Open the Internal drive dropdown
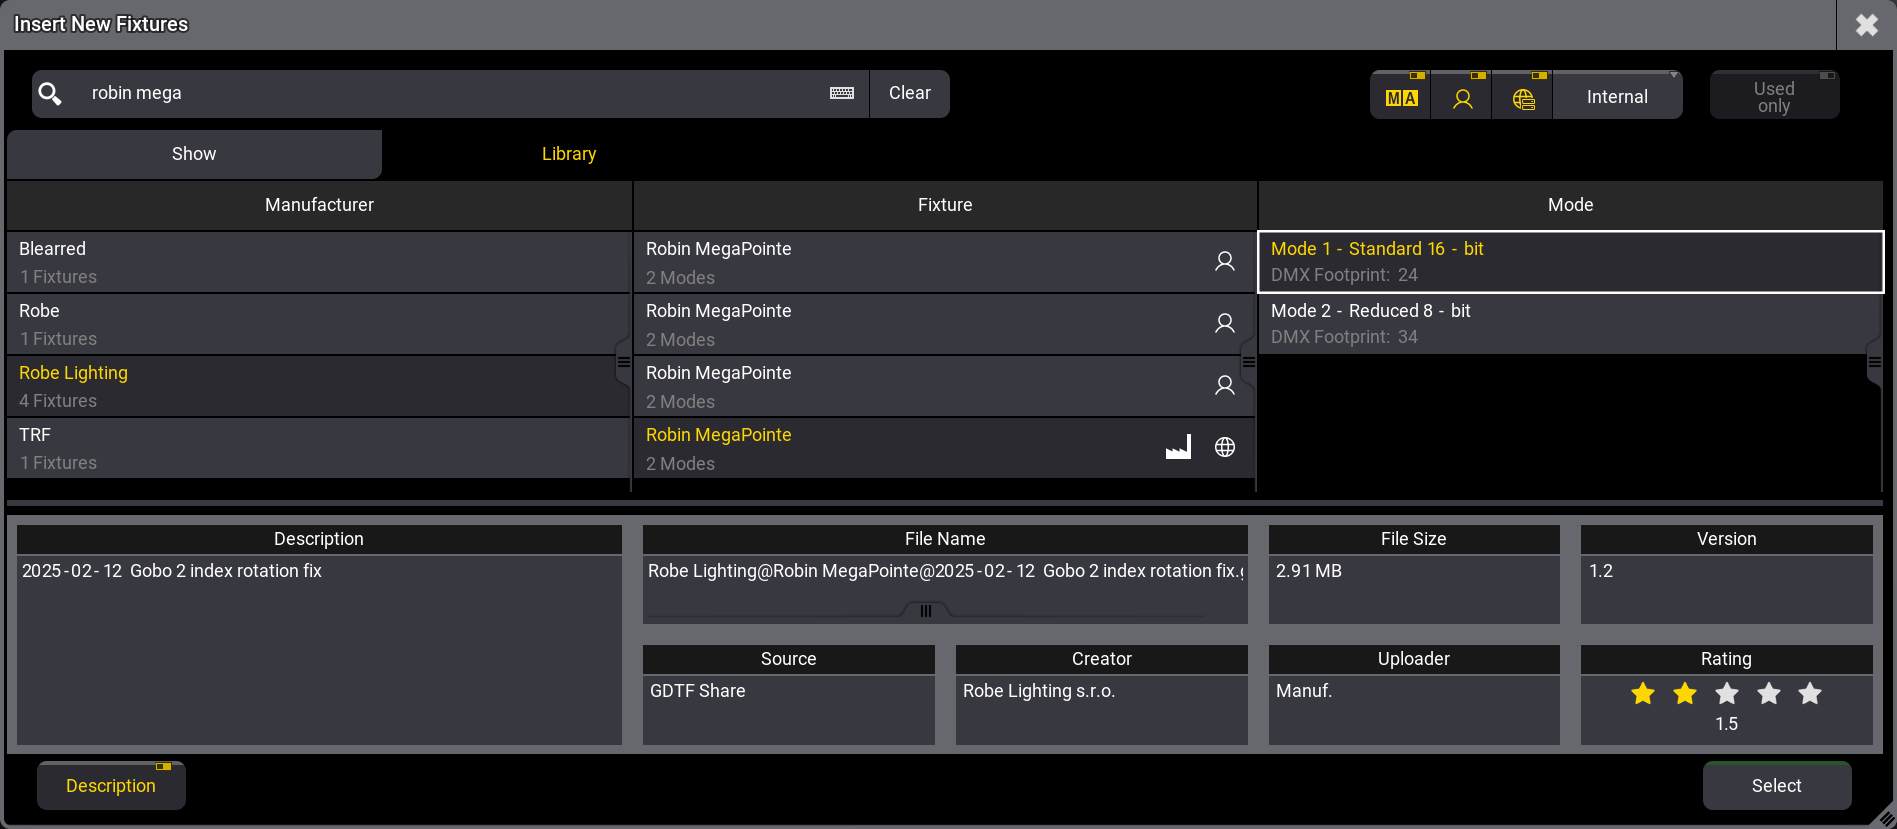The width and height of the screenshot is (1897, 829). click(1617, 97)
